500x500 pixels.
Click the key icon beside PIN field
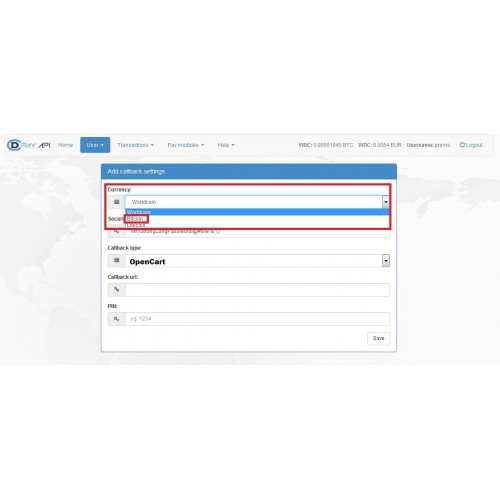(x=116, y=319)
